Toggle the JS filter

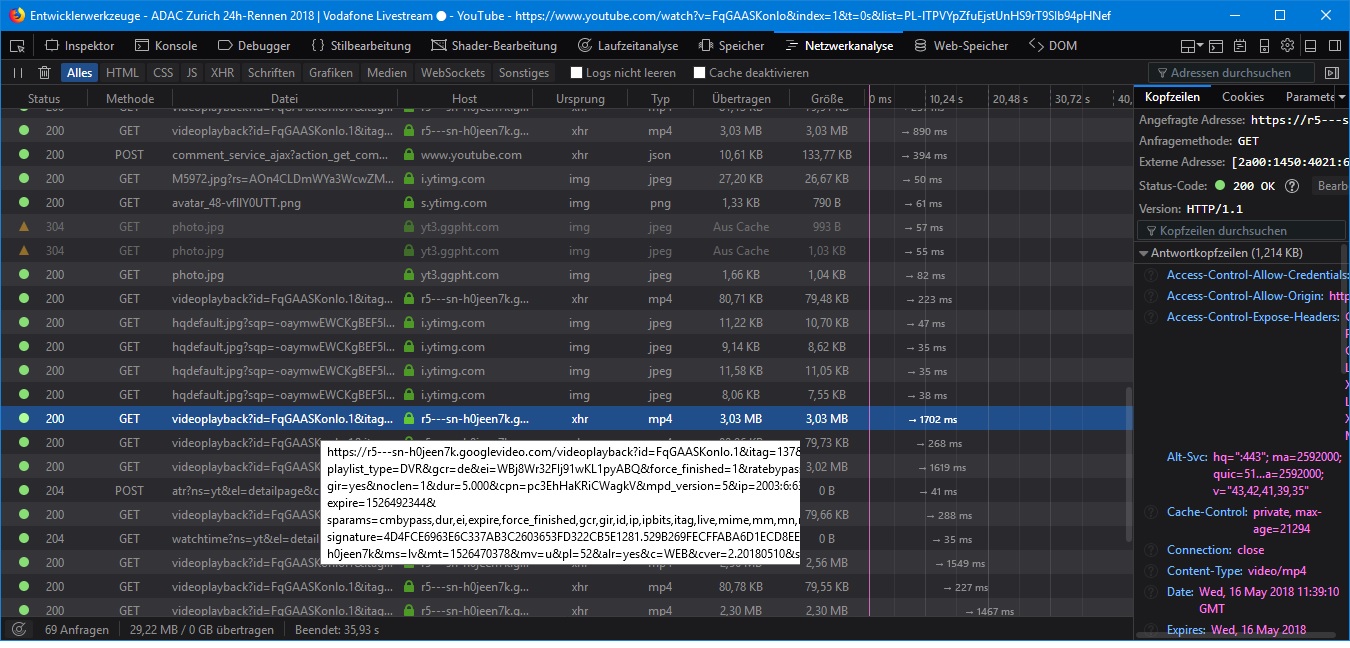[x=192, y=73]
